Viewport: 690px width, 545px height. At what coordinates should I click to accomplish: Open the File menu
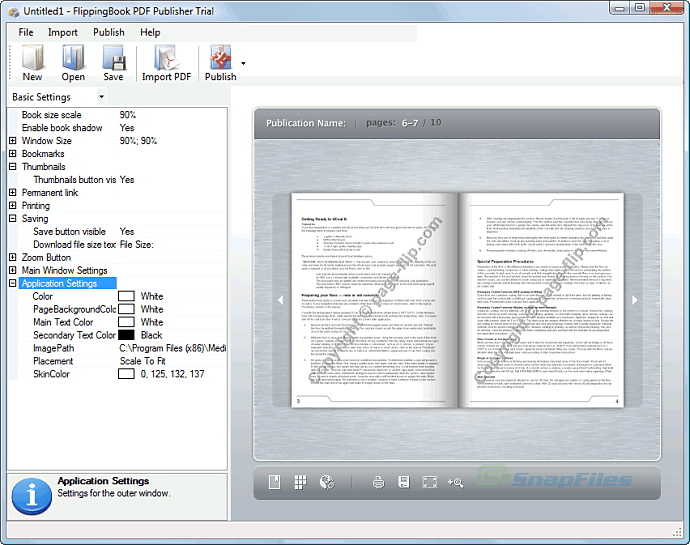(26, 32)
